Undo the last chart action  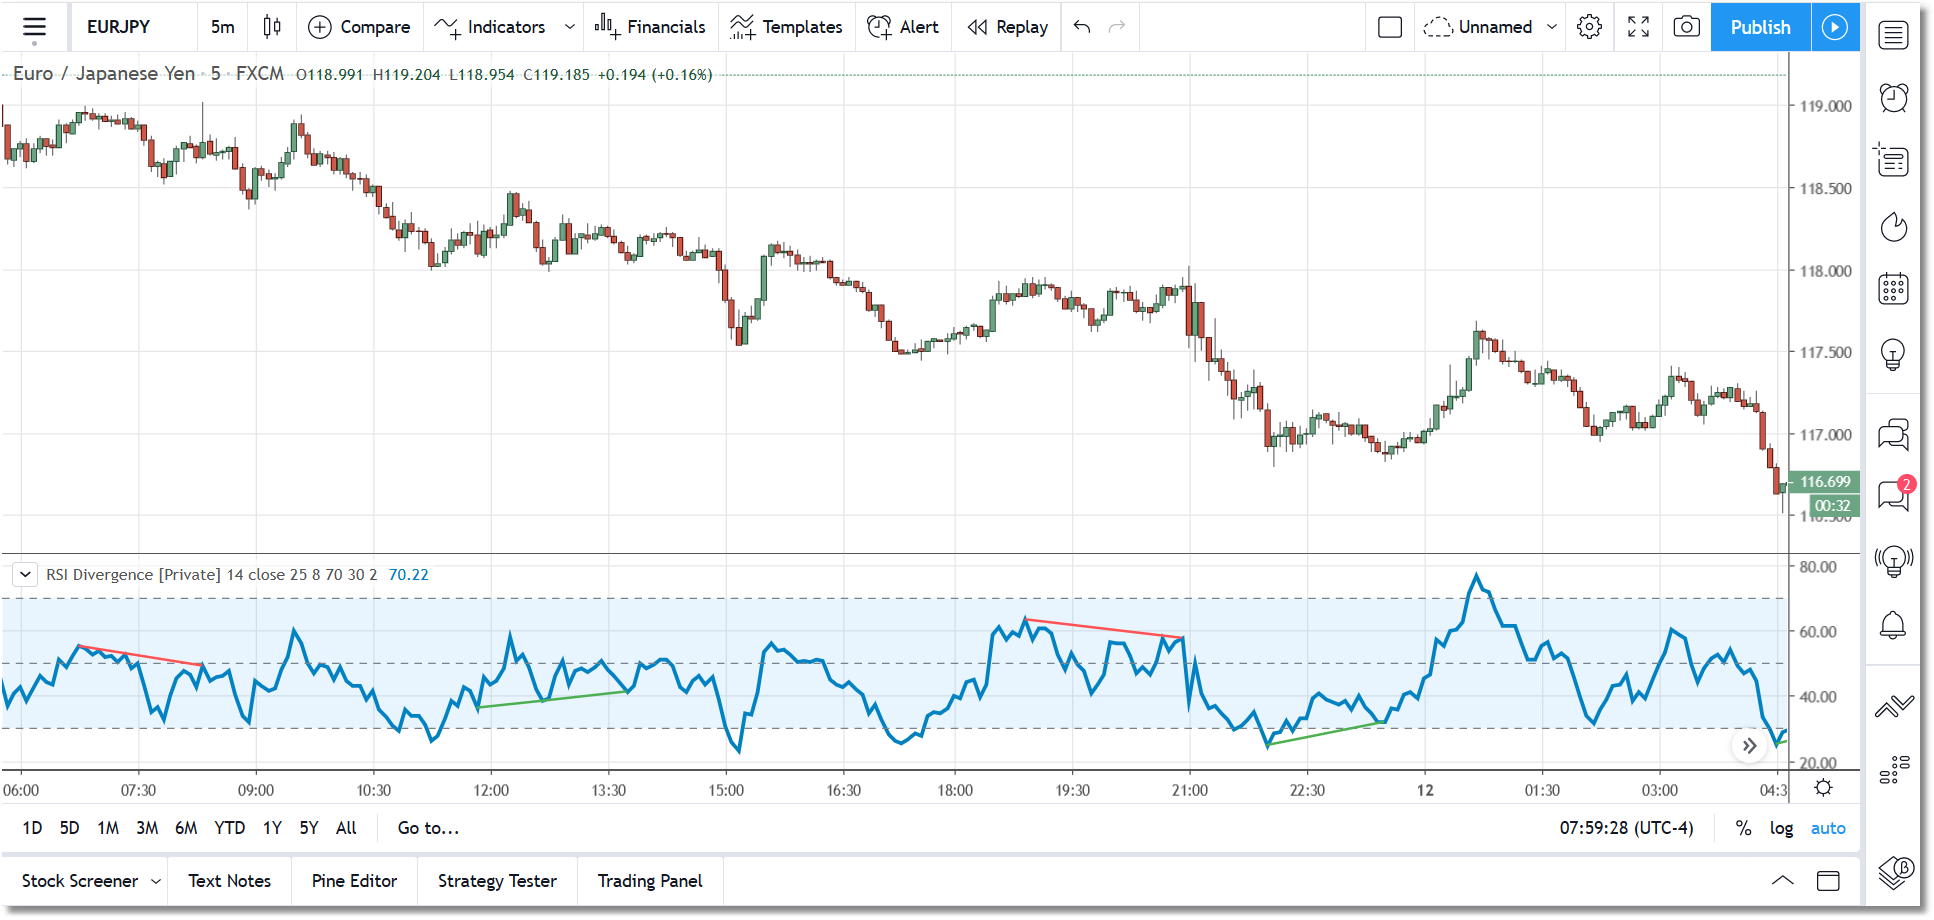tap(1082, 27)
